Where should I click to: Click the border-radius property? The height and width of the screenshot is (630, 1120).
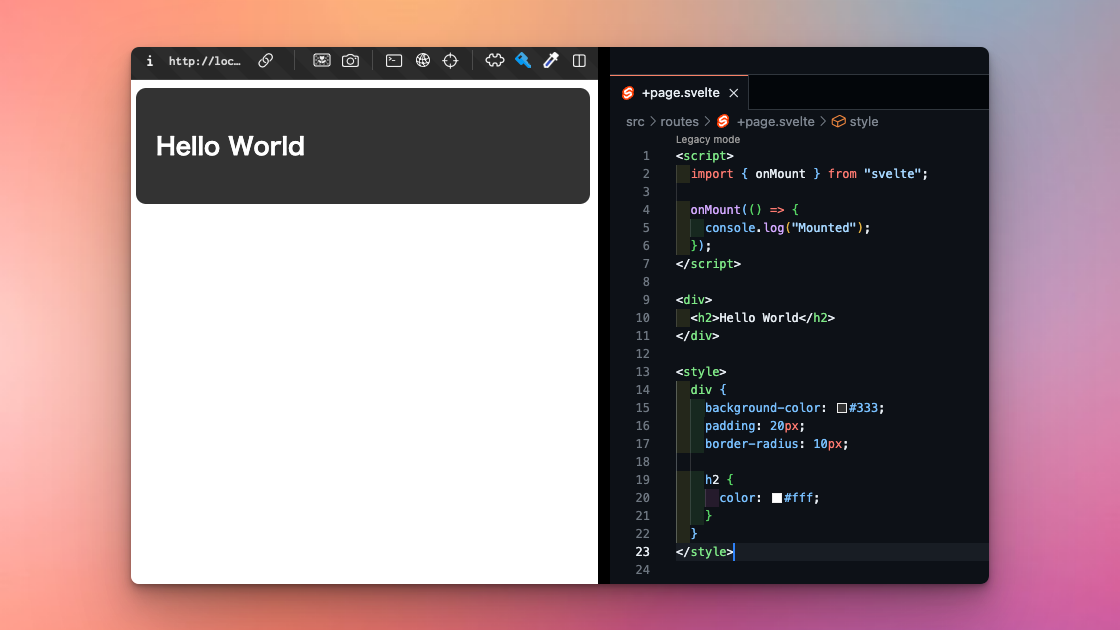click(x=751, y=444)
